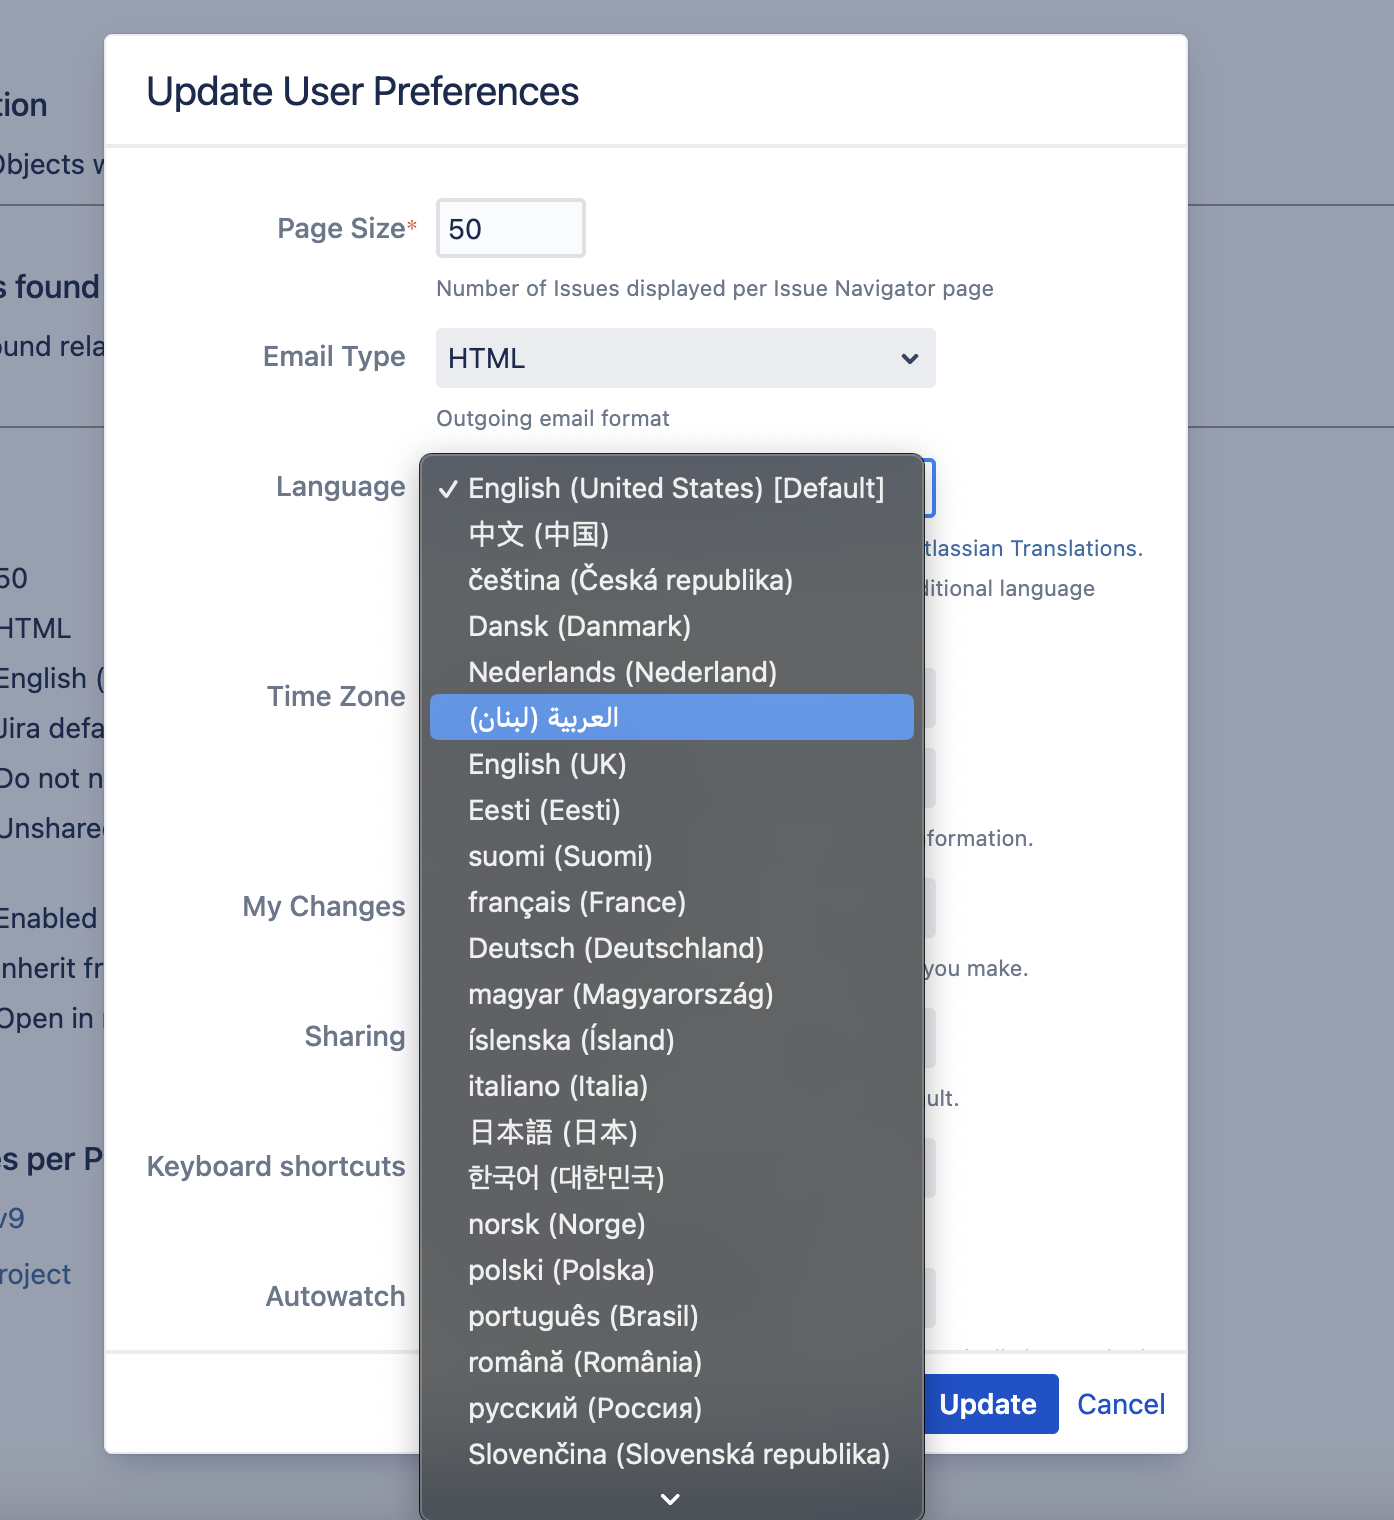Choose Nederlands (Nederland) language
The height and width of the screenshot is (1520, 1394).
(x=670, y=672)
